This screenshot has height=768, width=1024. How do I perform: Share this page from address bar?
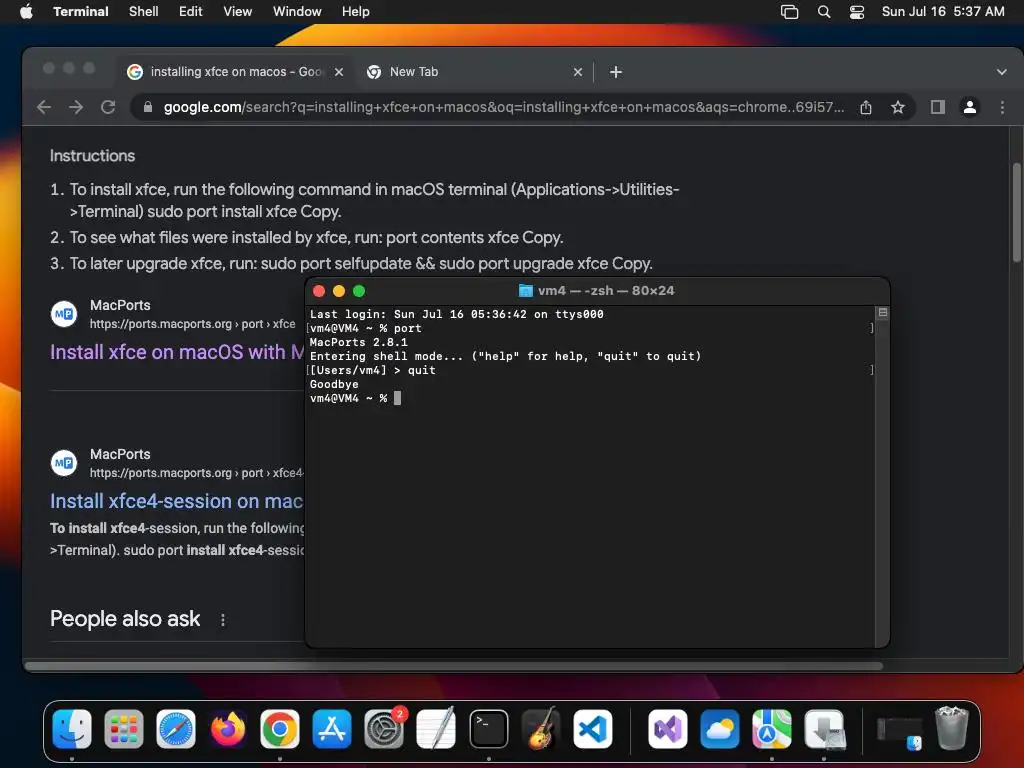866,107
